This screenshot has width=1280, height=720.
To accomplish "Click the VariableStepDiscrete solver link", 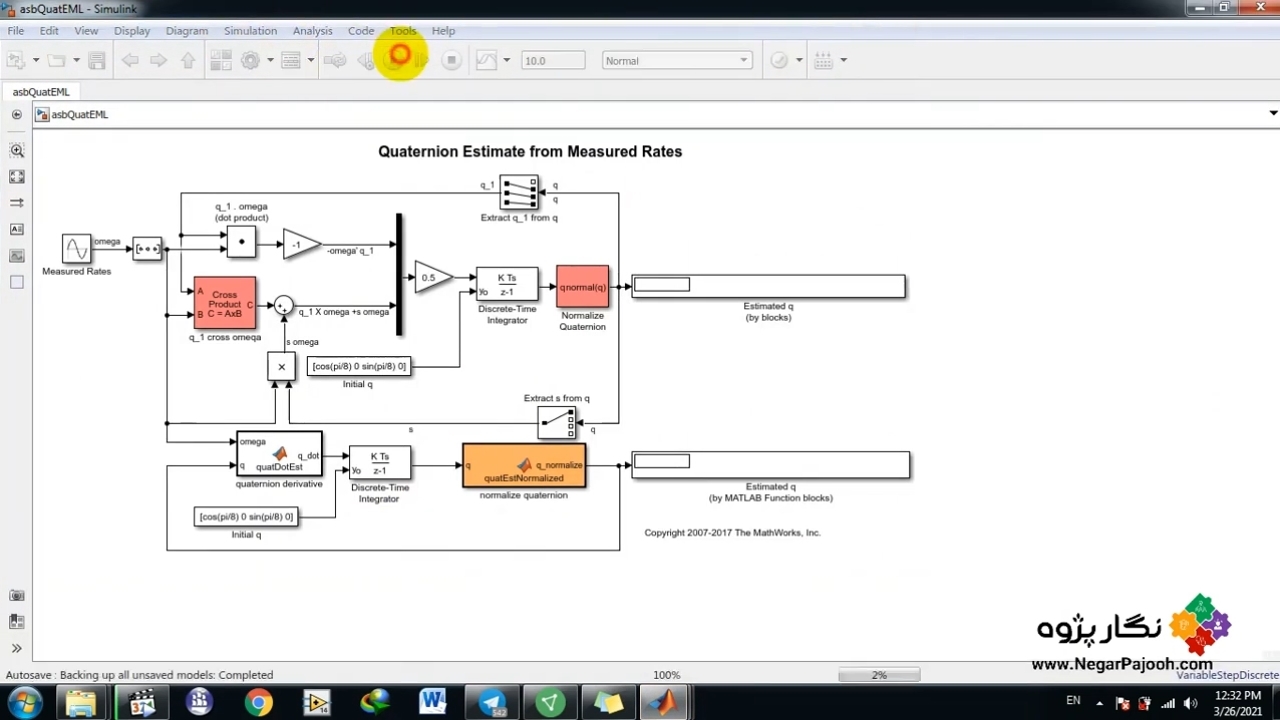I will [1227, 675].
